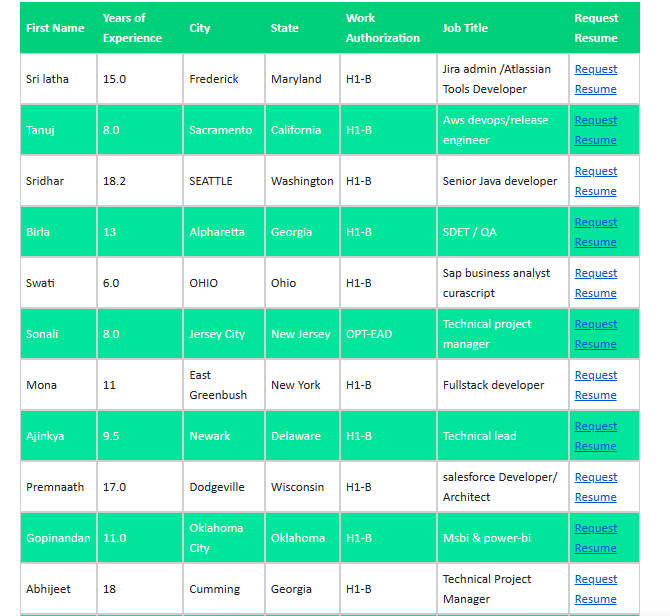Click the Cumming city cell
This screenshot has height=616, width=670.
tap(224, 589)
